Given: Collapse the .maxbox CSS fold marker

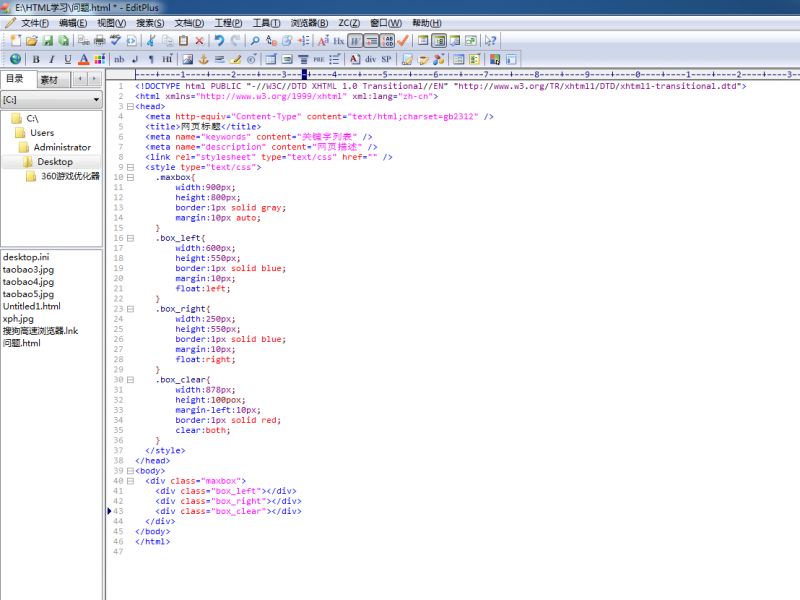Looking at the screenshot, I should (x=130, y=177).
